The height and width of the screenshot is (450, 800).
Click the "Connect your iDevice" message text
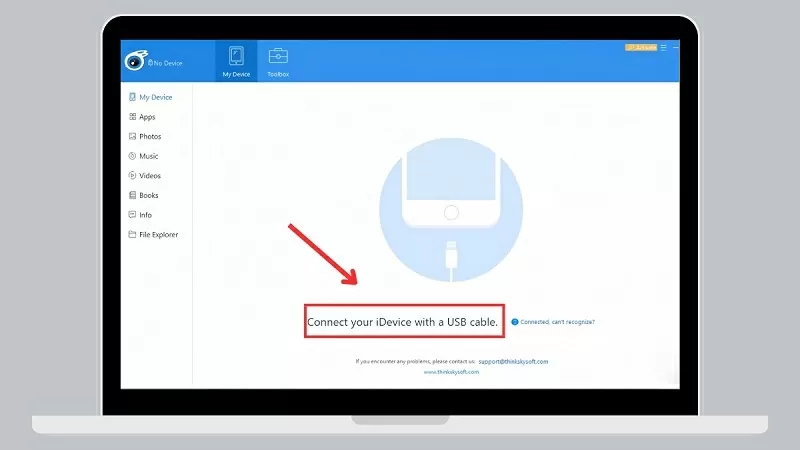pos(402,321)
